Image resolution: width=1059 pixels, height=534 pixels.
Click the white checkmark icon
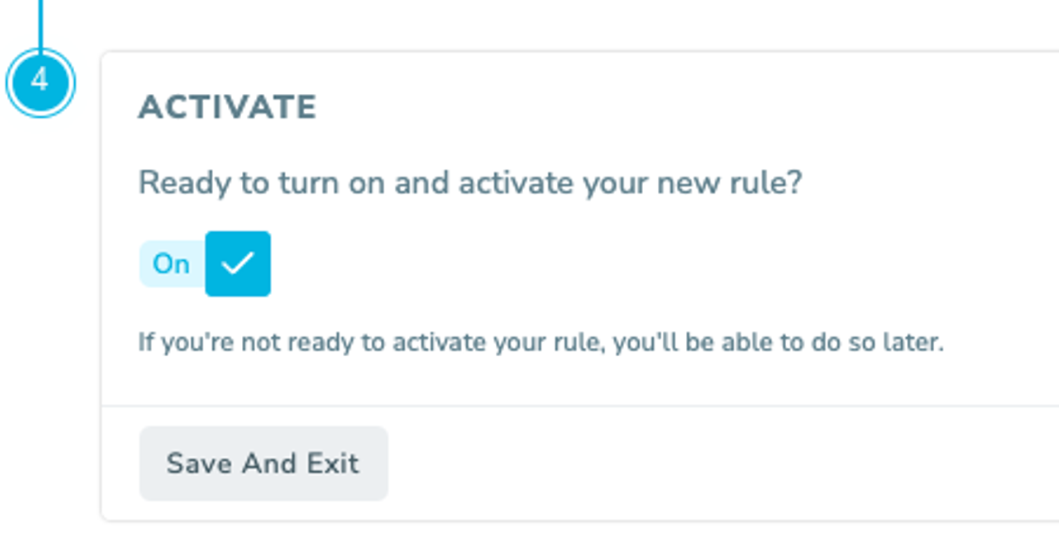pyautogui.click(x=238, y=263)
